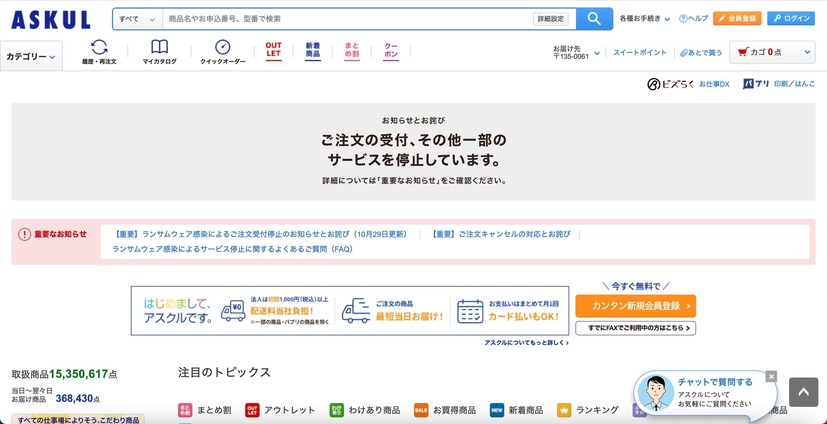The width and height of the screenshot is (827, 424).
Task: Click the blue ログイン button
Action: tap(791, 18)
